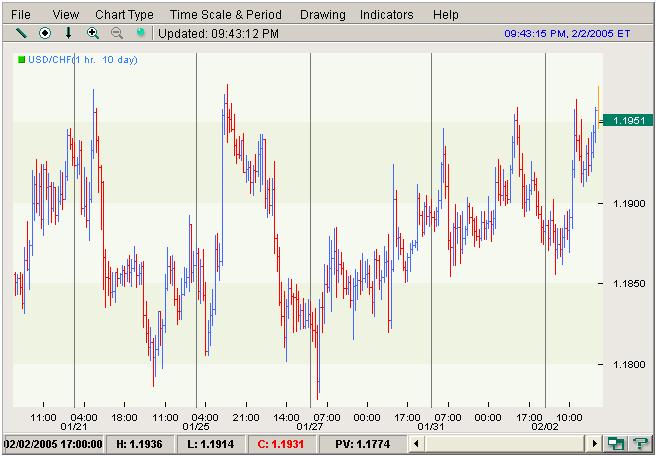Click the down arrow marker tool
The height and width of the screenshot is (456, 656).
[x=69, y=33]
